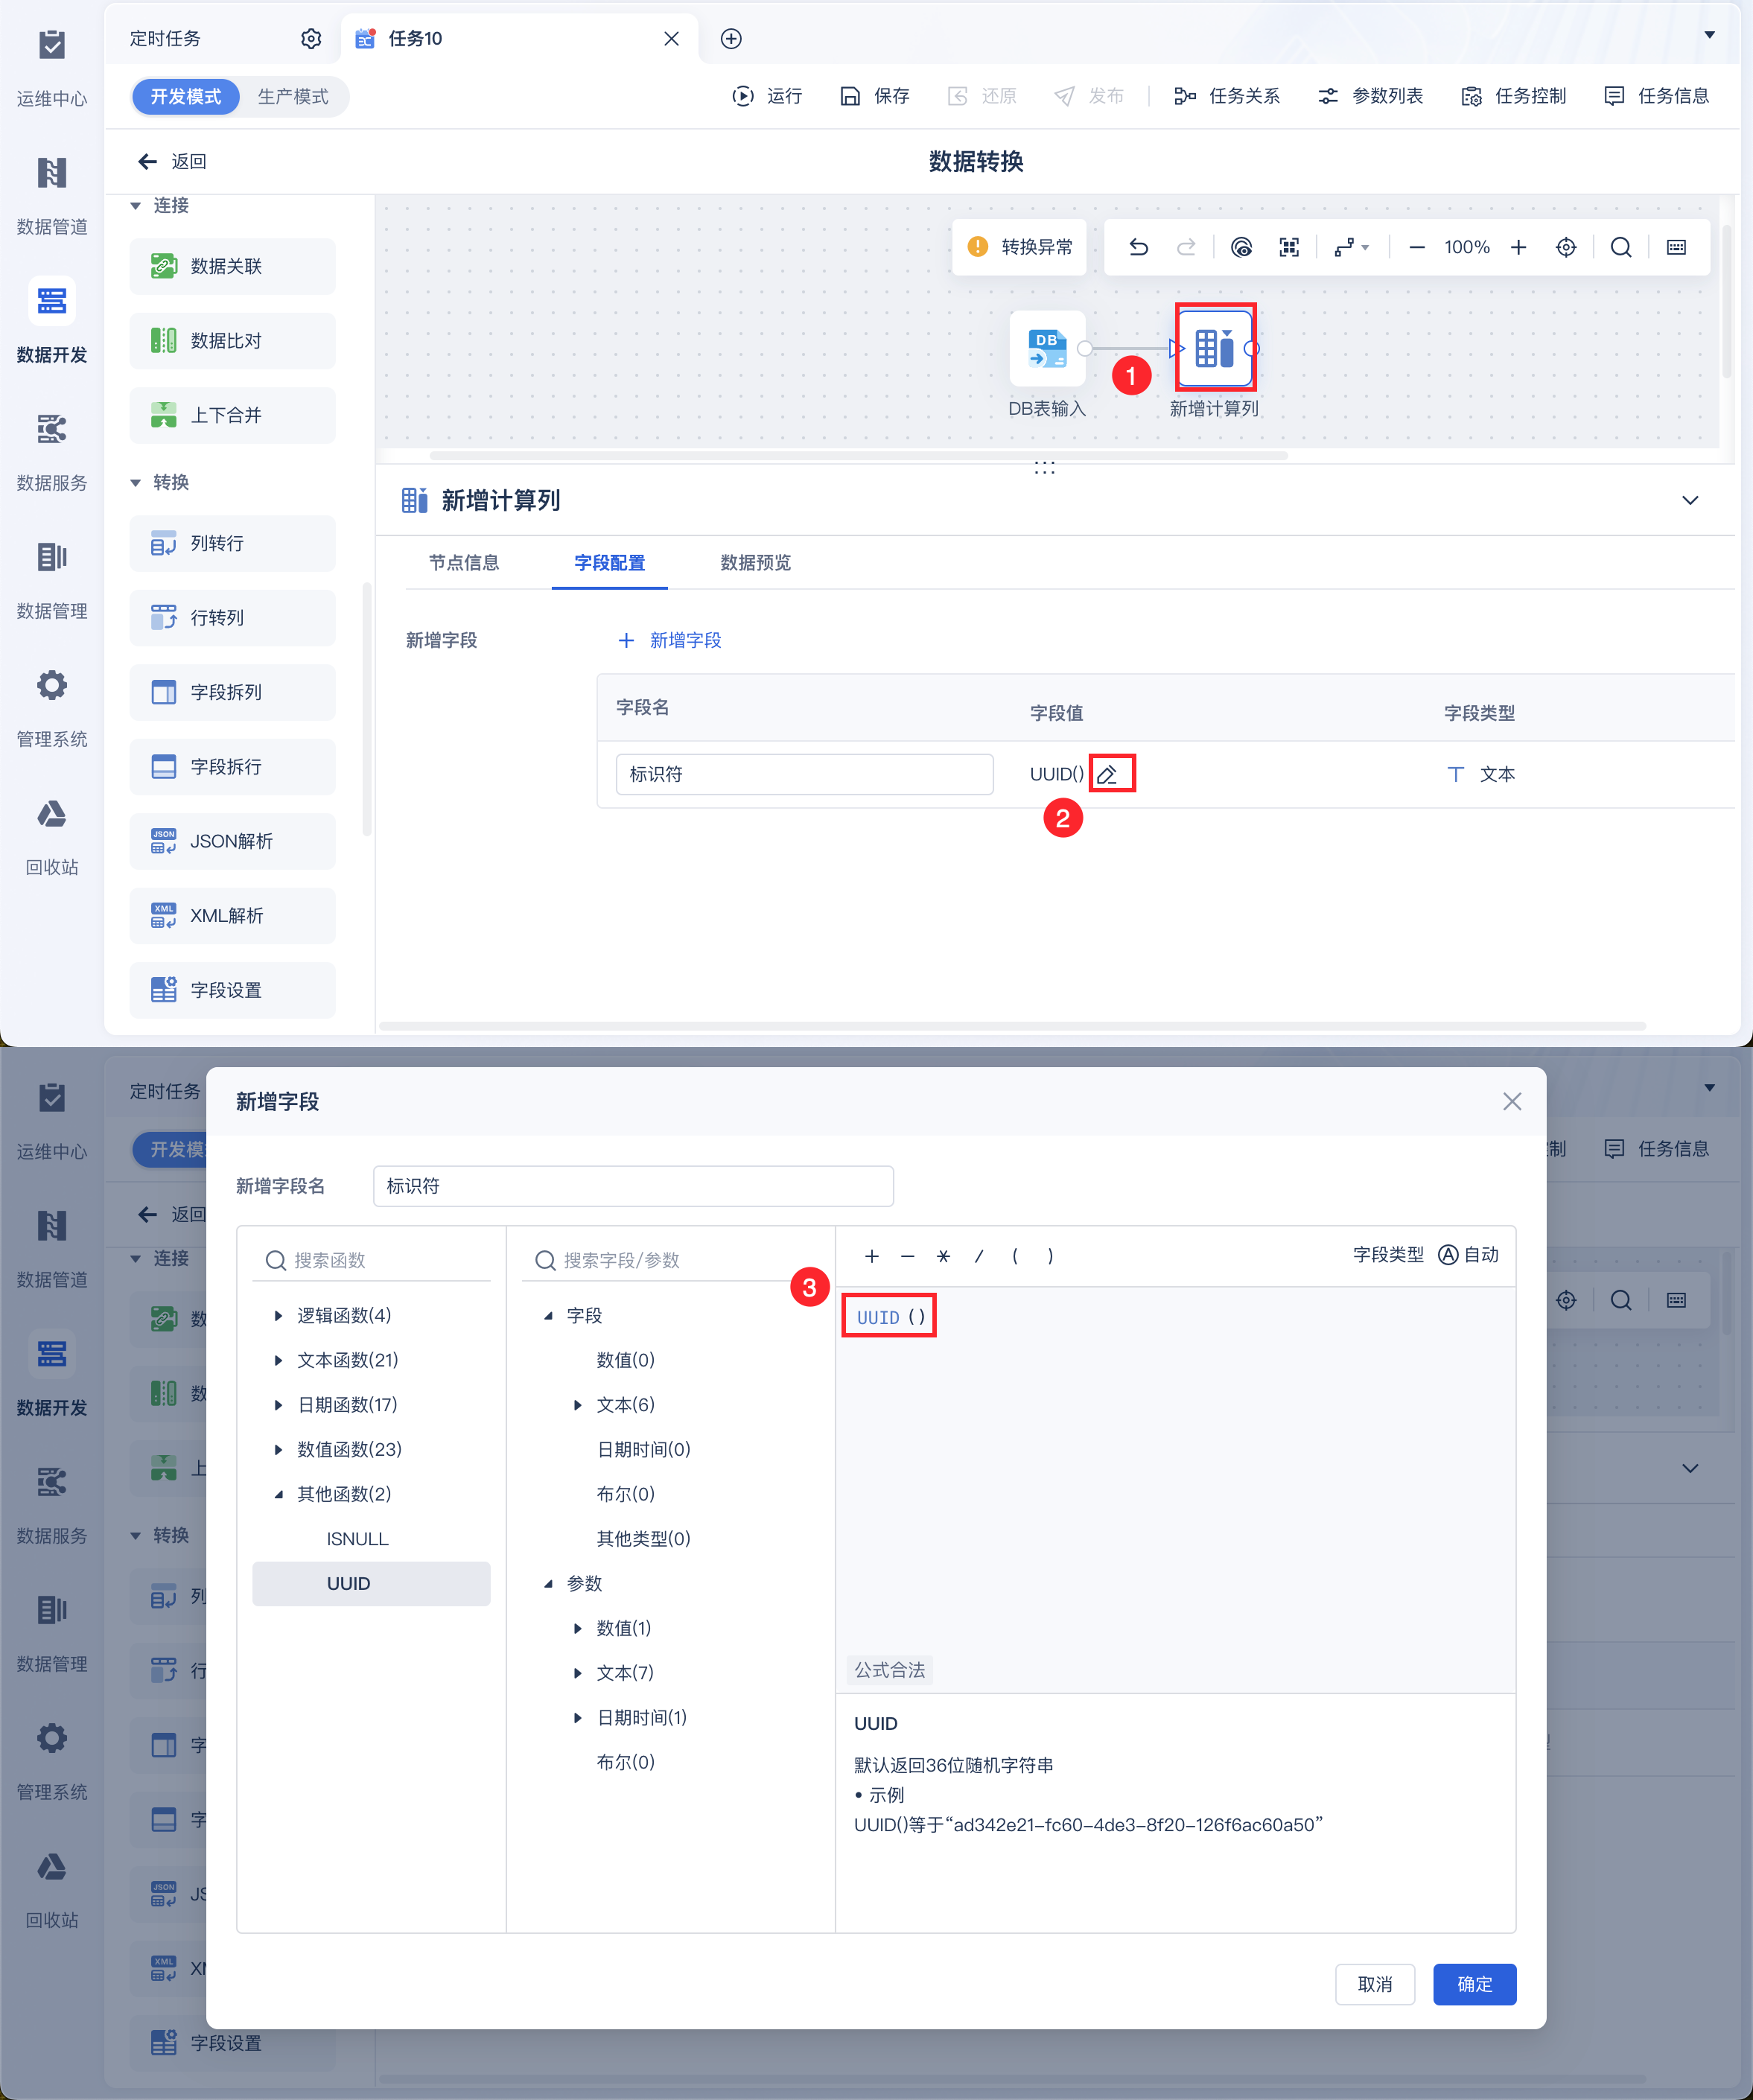Switch to the 数据预览 tab
The height and width of the screenshot is (2100, 1753).
click(755, 562)
